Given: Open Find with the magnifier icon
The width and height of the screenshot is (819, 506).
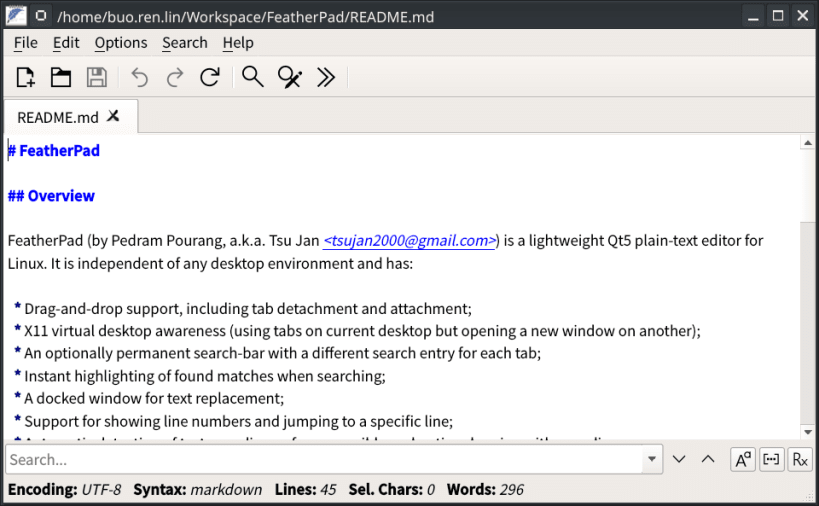Looking at the screenshot, I should point(252,77).
